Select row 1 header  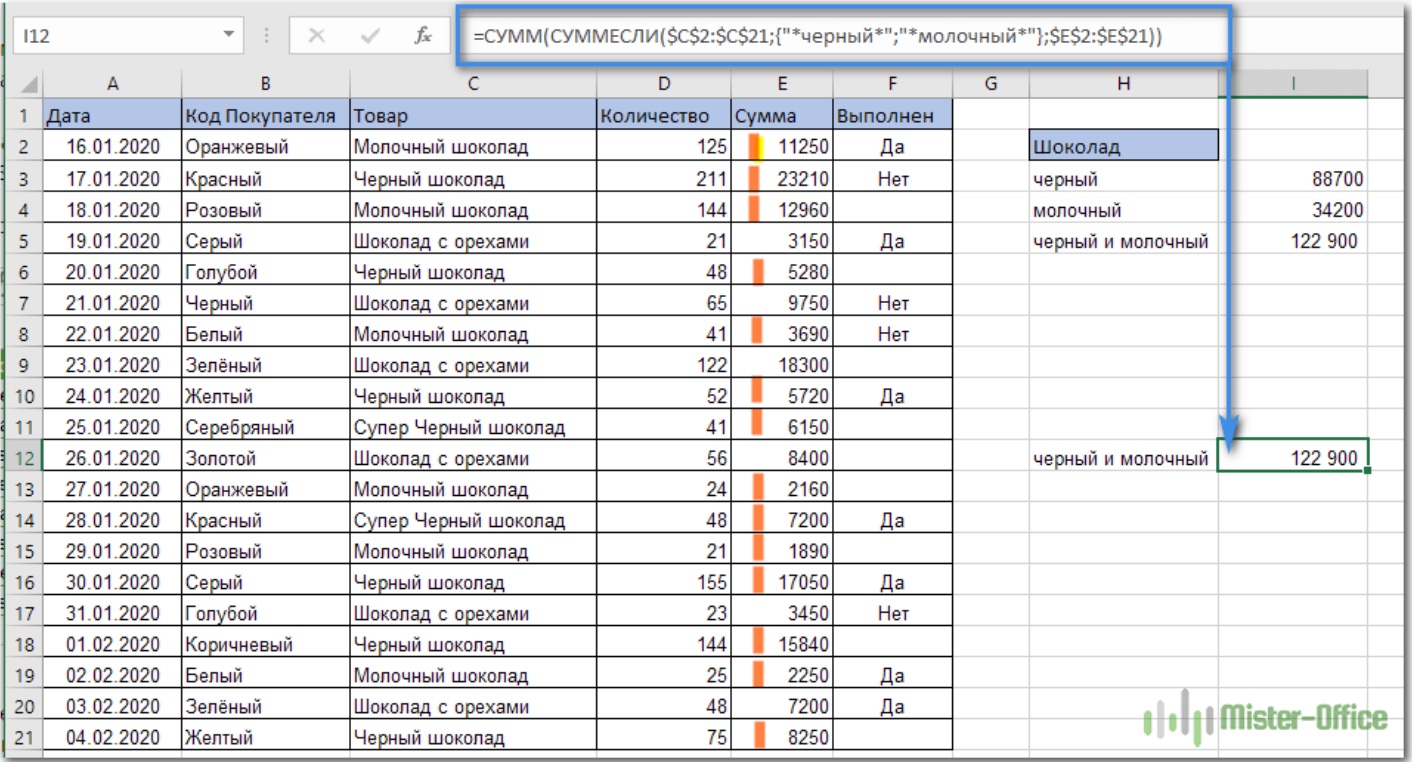(x=26, y=116)
